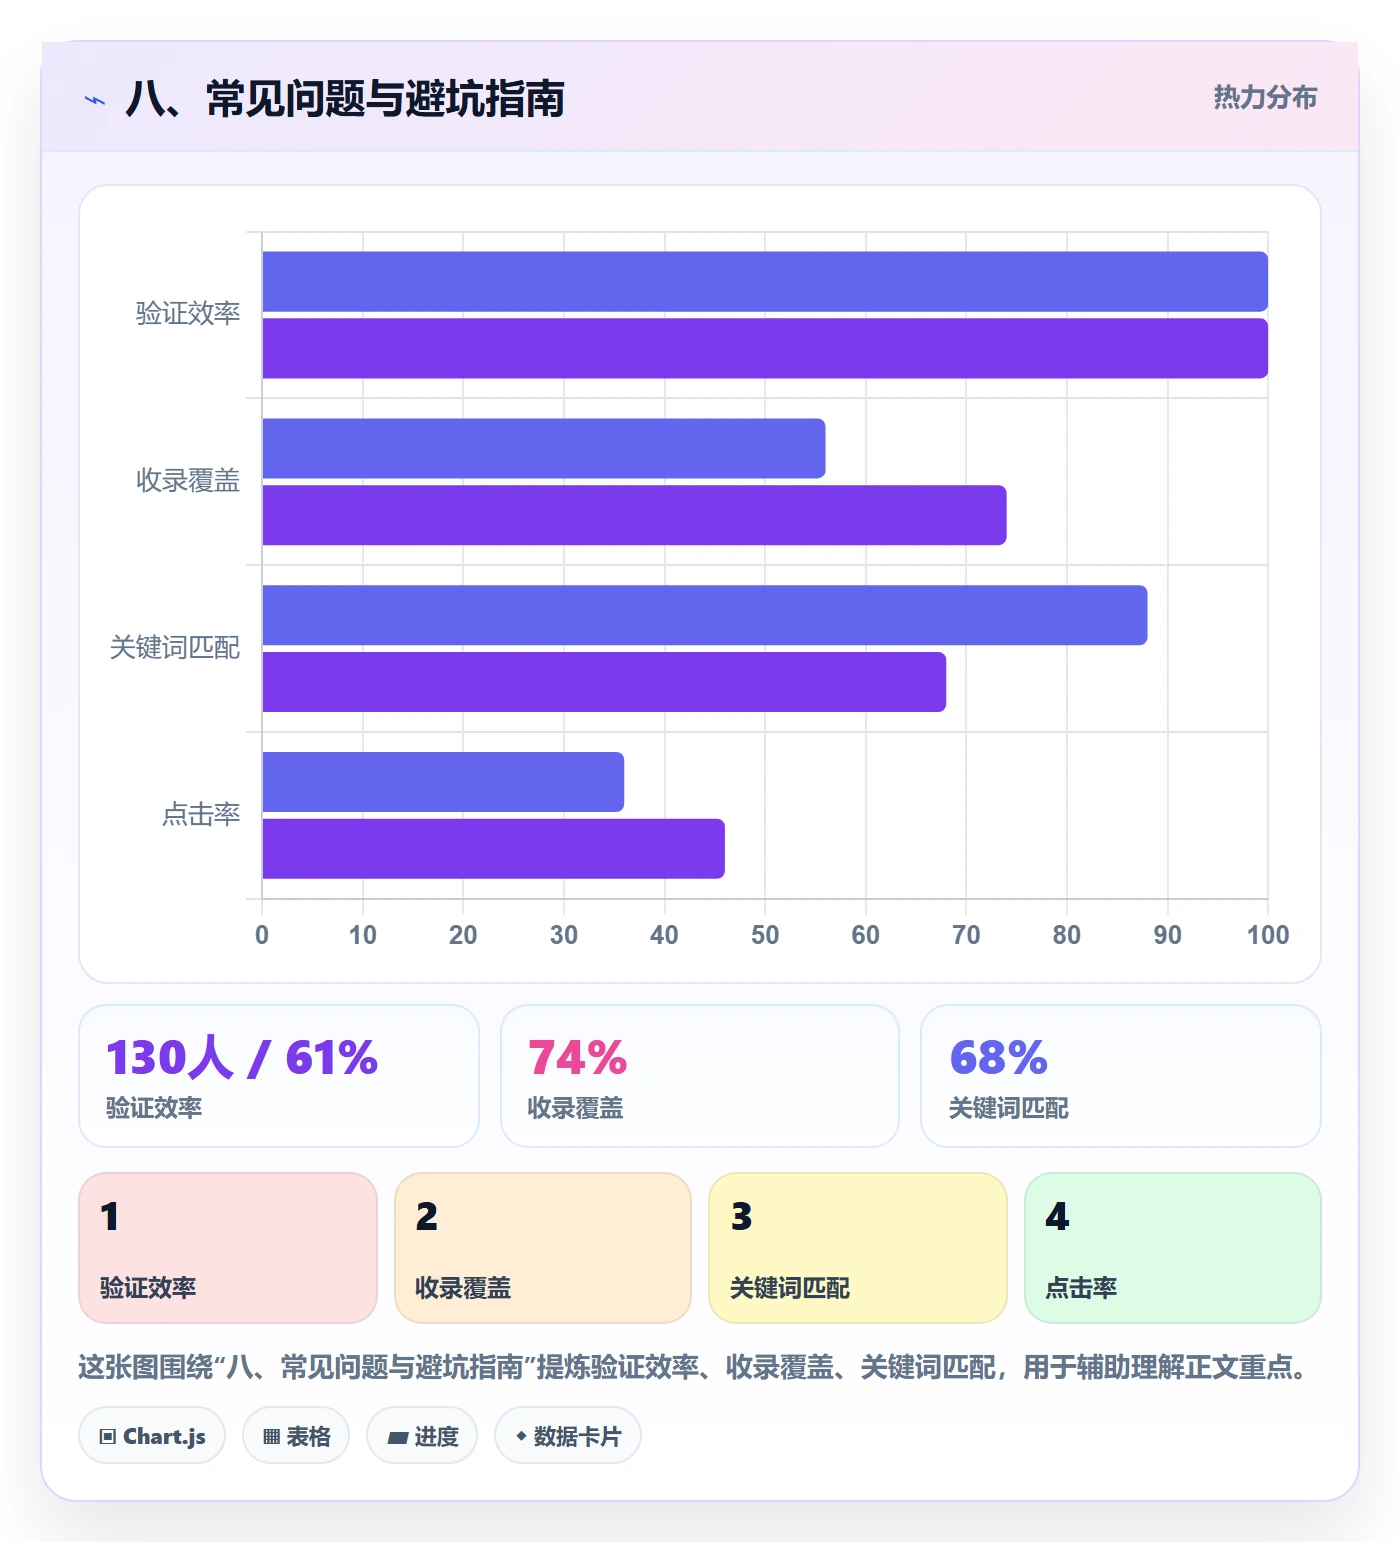The image size is (1400, 1542).
Task: Click the heading 八、常见问题与避坑指南
Action: click(345, 99)
